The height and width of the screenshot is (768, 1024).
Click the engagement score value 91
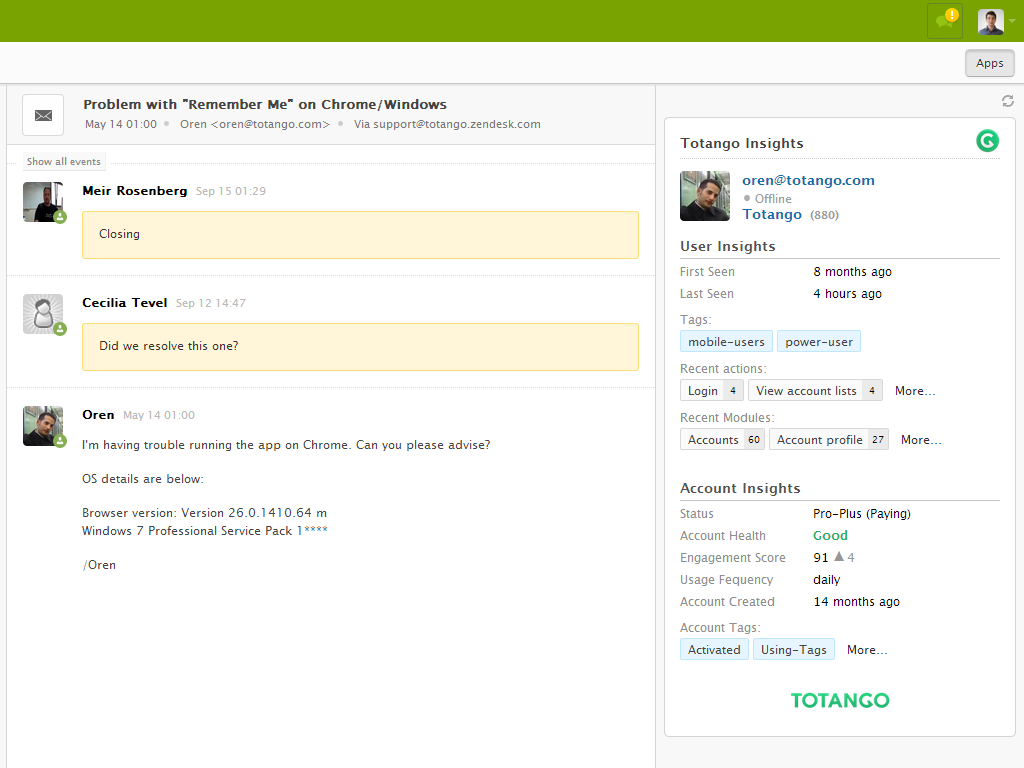pyautogui.click(x=820, y=558)
